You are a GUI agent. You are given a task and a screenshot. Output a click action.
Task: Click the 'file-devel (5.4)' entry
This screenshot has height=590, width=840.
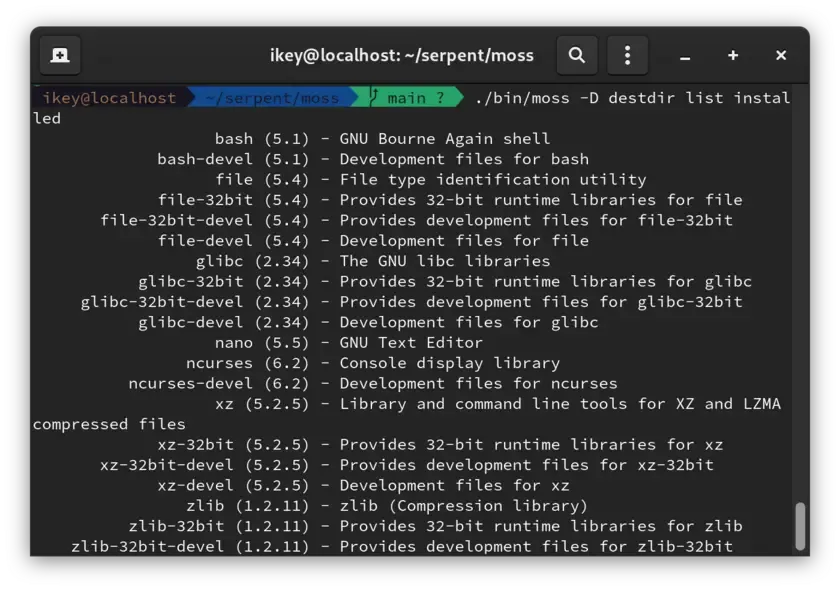(233, 241)
